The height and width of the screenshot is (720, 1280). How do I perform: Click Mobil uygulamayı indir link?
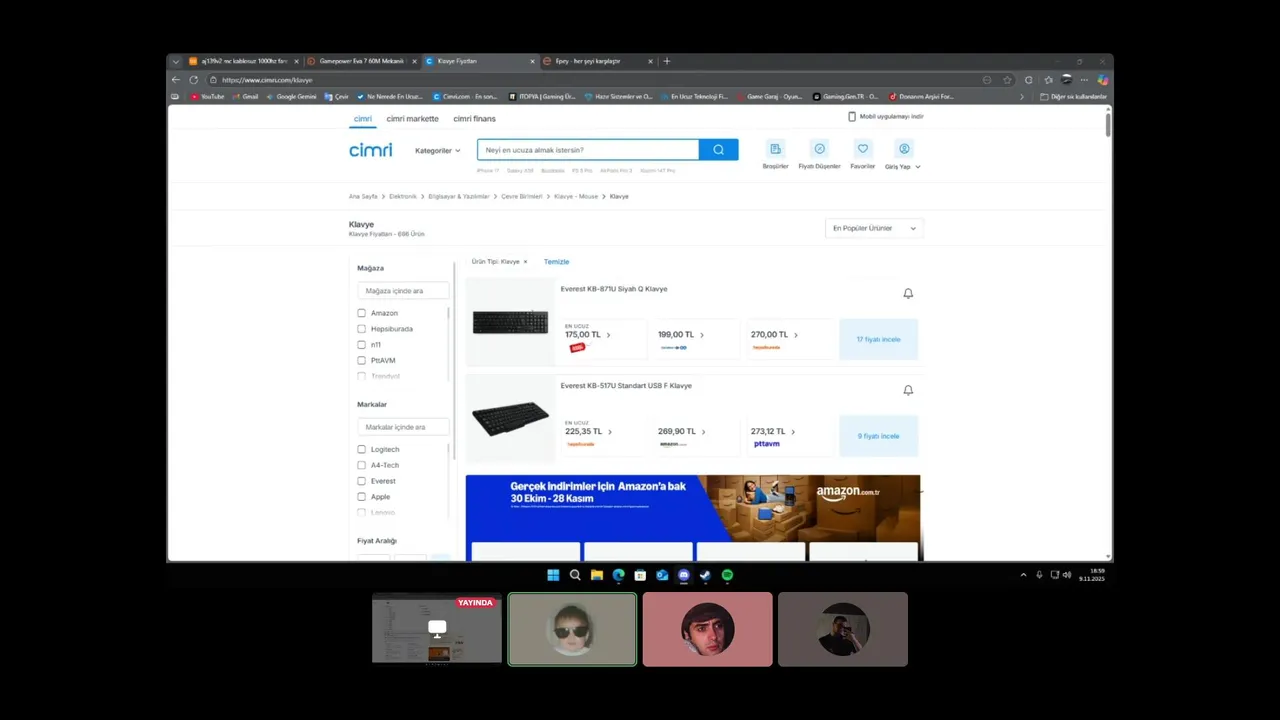pos(886,117)
